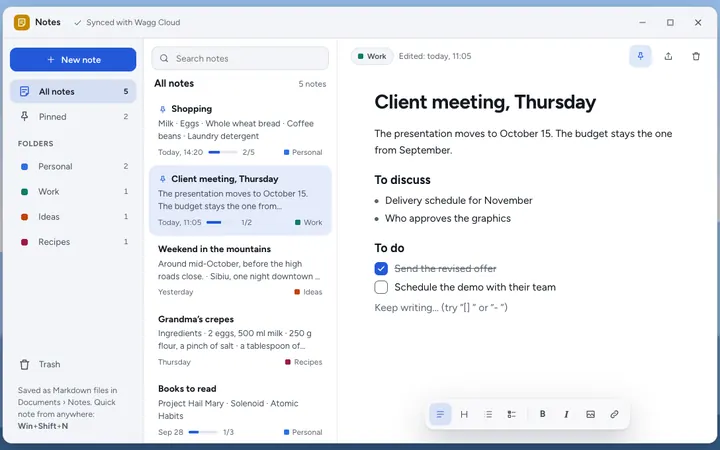This screenshot has height=450, width=720.
Task: Click the magnifier icon in search box
Action: click(164, 58)
